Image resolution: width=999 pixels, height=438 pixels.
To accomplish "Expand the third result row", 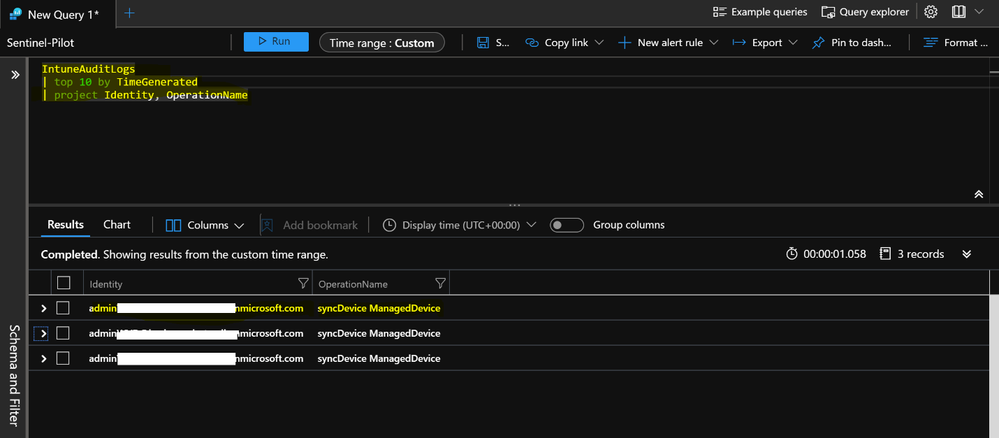I will [43, 359].
